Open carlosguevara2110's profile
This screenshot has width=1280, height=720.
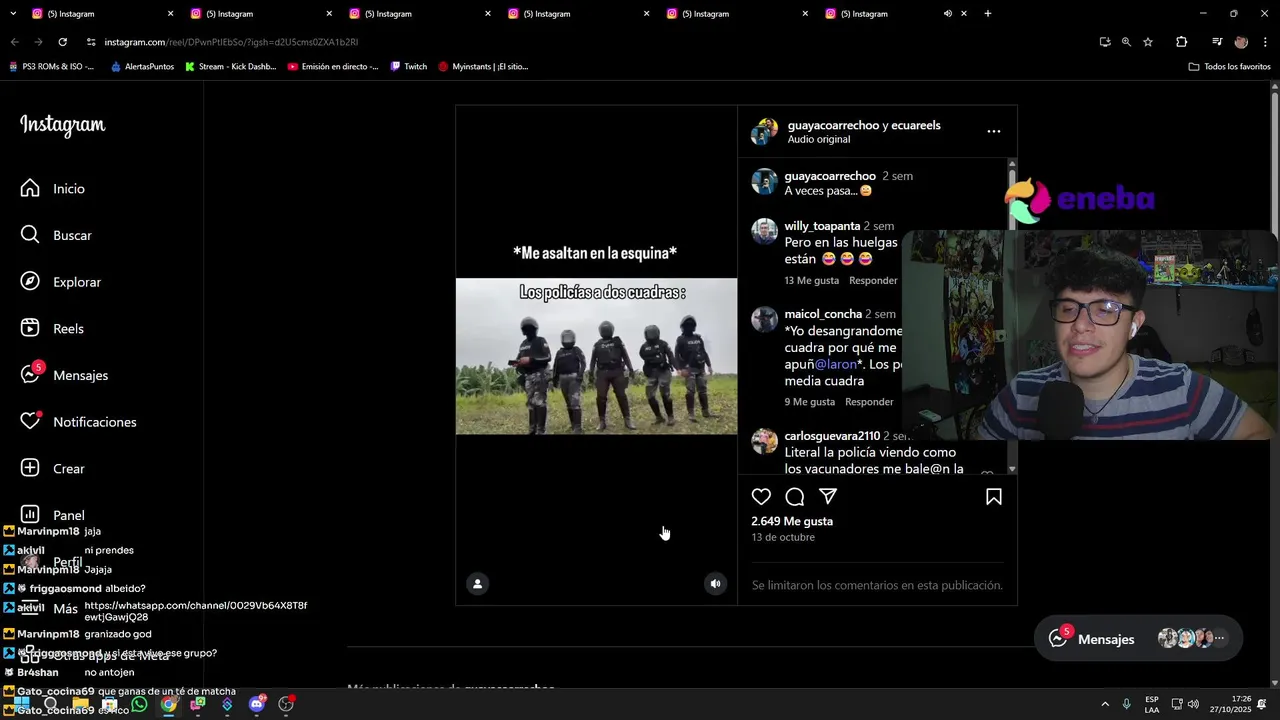point(832,436)
